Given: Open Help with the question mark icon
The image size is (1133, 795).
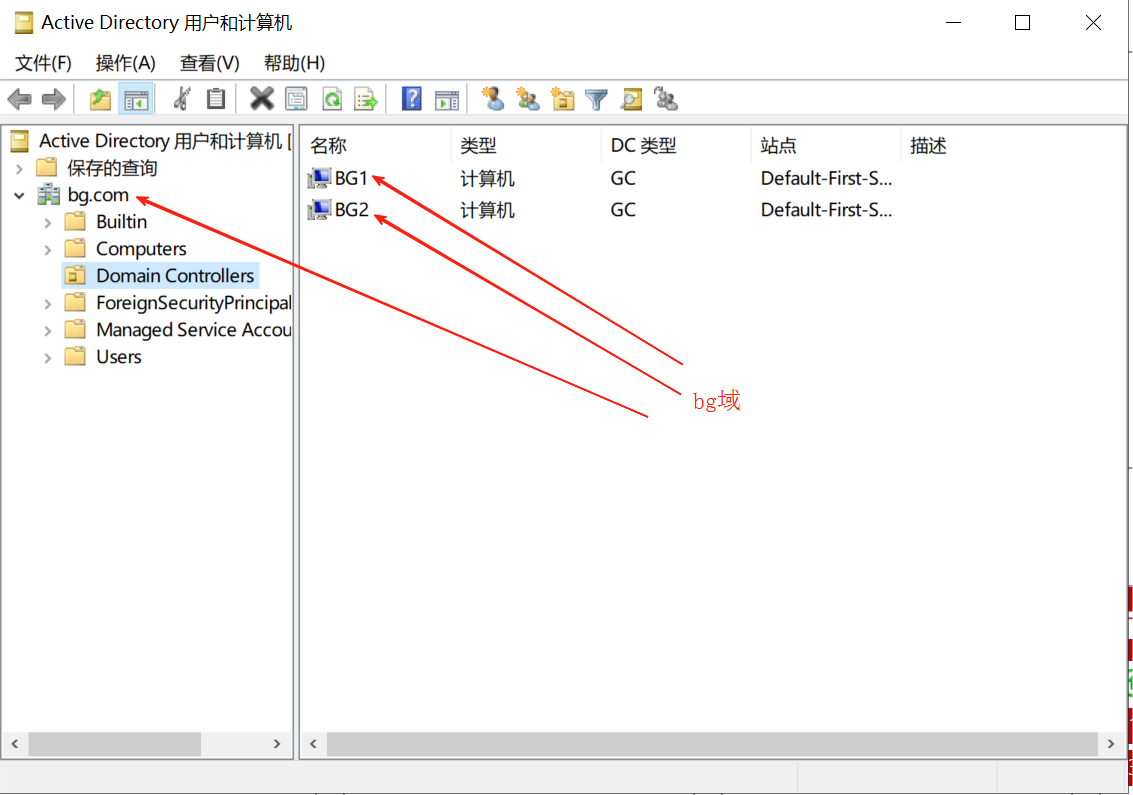Looking at the screenshot, I should pos(412,98).
